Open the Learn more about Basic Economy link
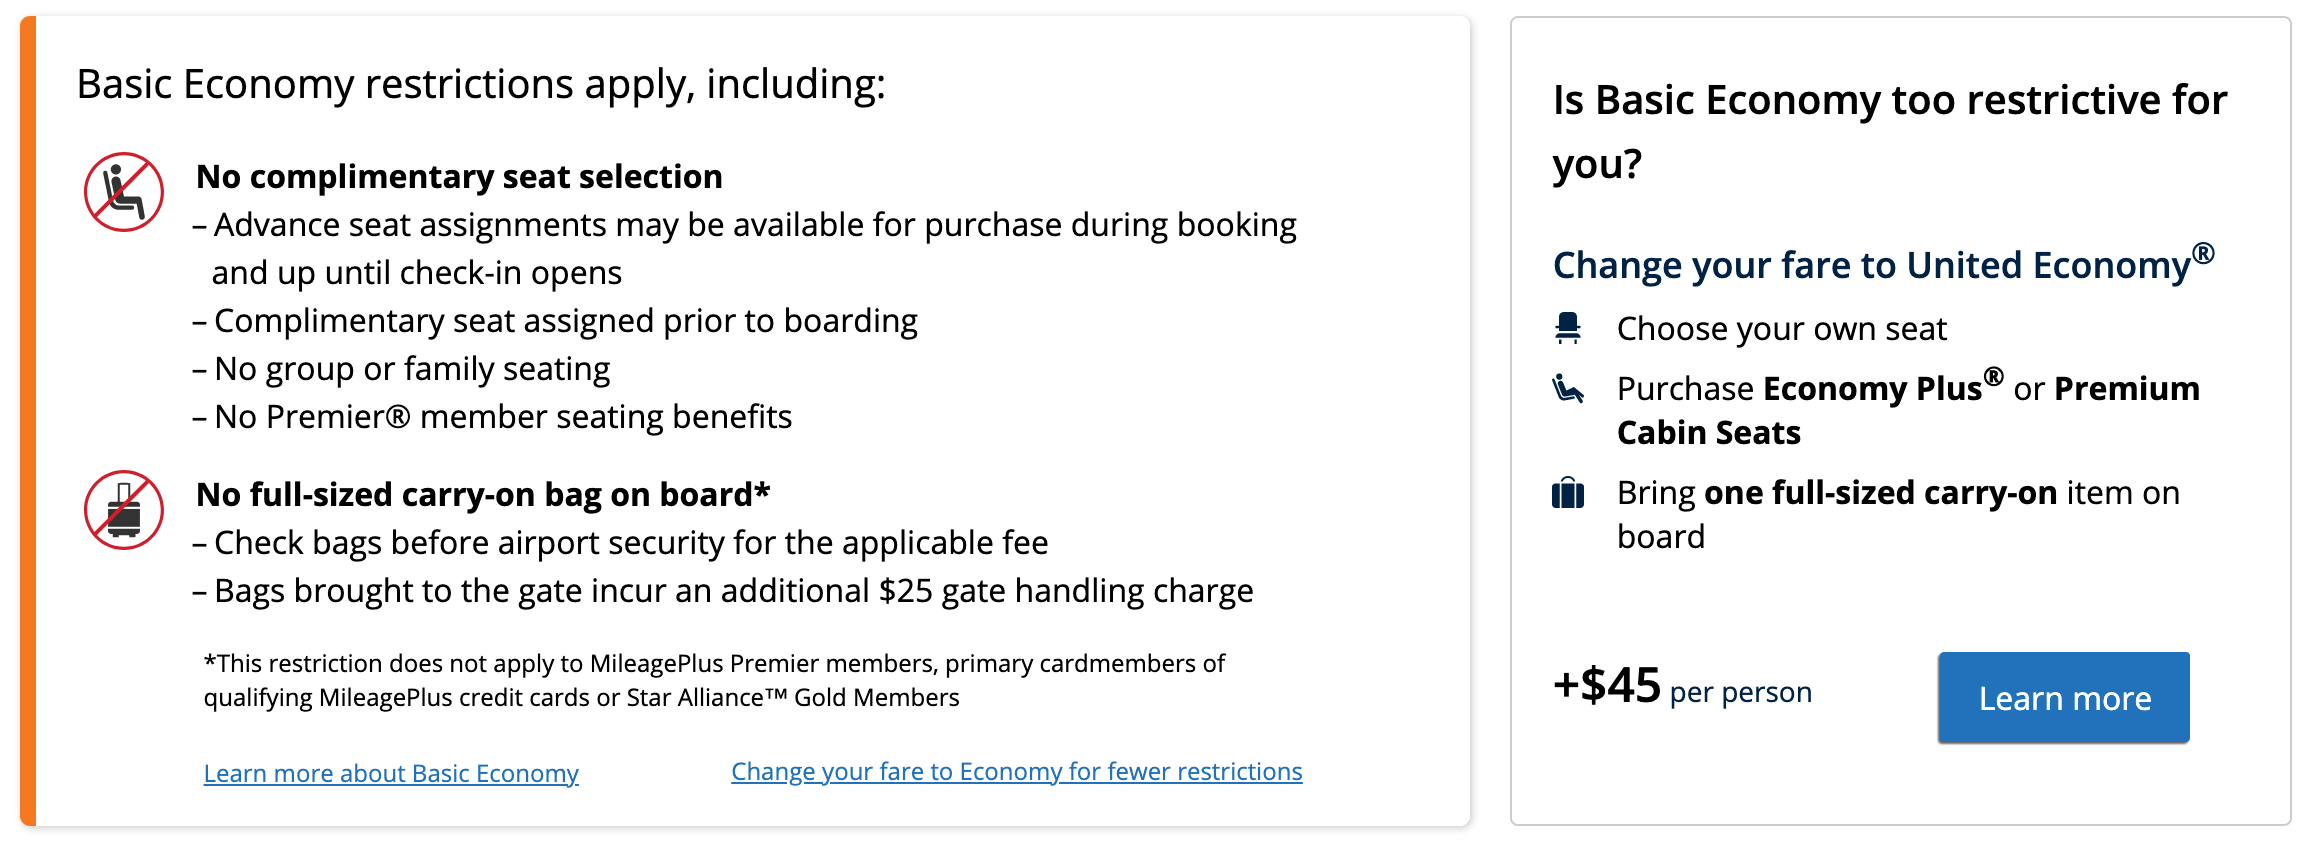 [x=391, y=773]
